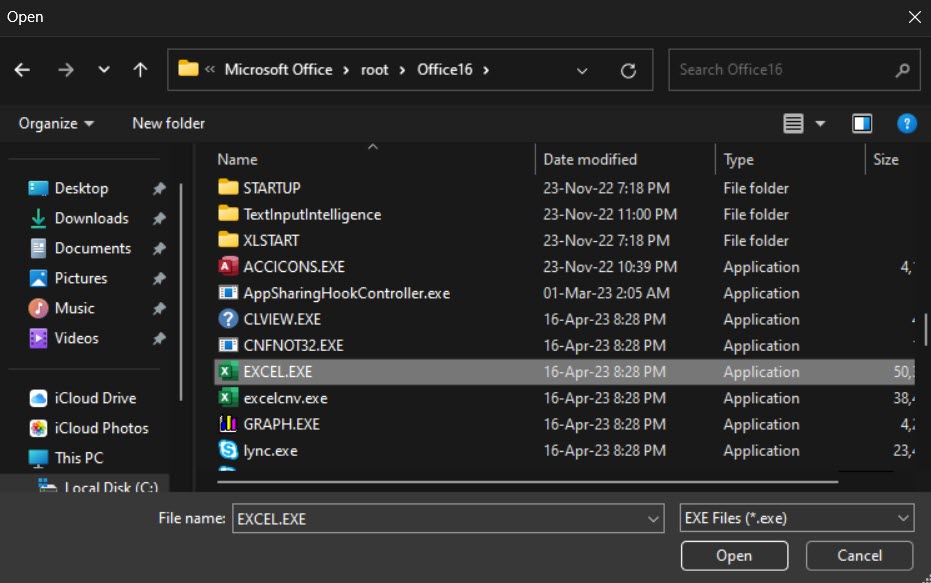Click inside the File name field
The image size is (931, 583).
(440, 518)
